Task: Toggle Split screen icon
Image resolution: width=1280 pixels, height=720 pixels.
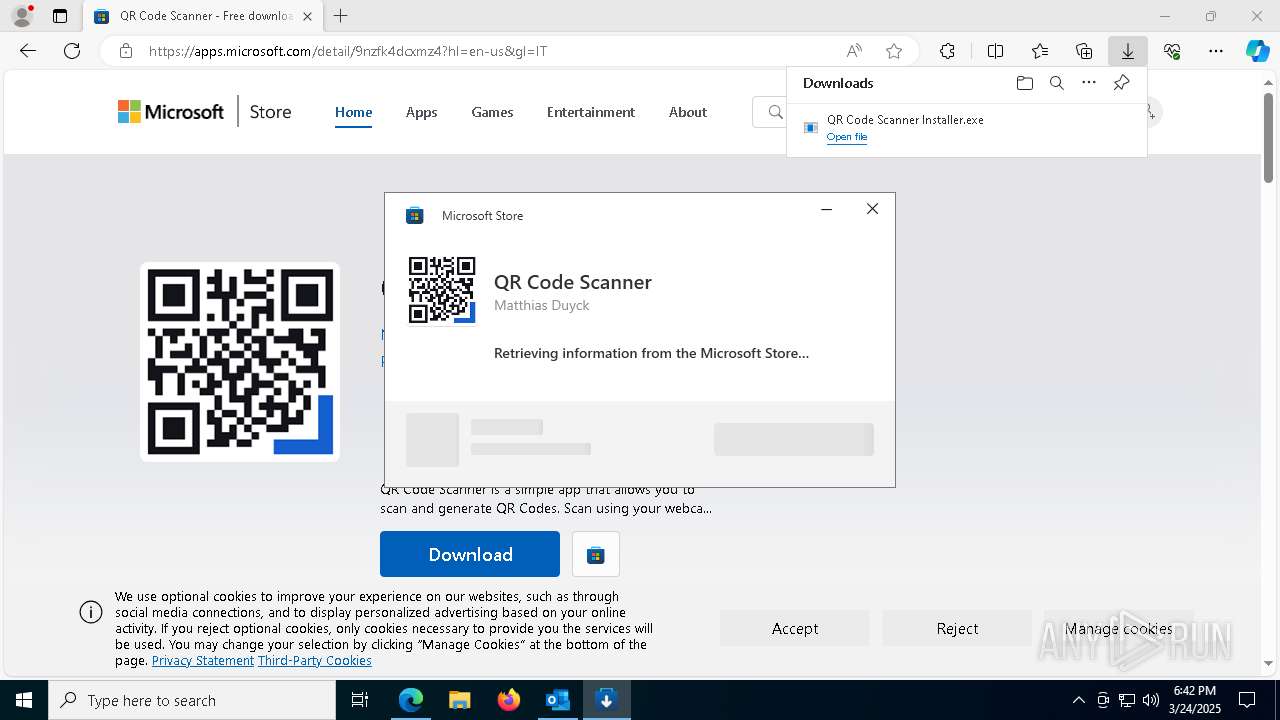Action: (x=996, y=51)
